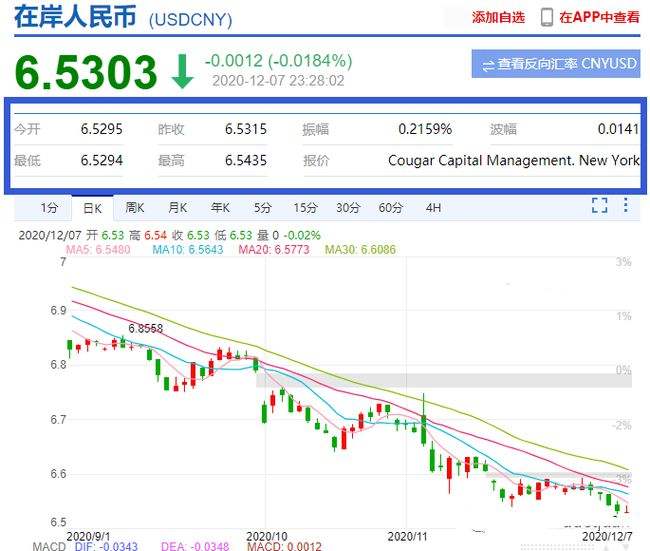Select the 1分 chart interval tab
The width and height of the screenshot is (650, 551).
48,208
